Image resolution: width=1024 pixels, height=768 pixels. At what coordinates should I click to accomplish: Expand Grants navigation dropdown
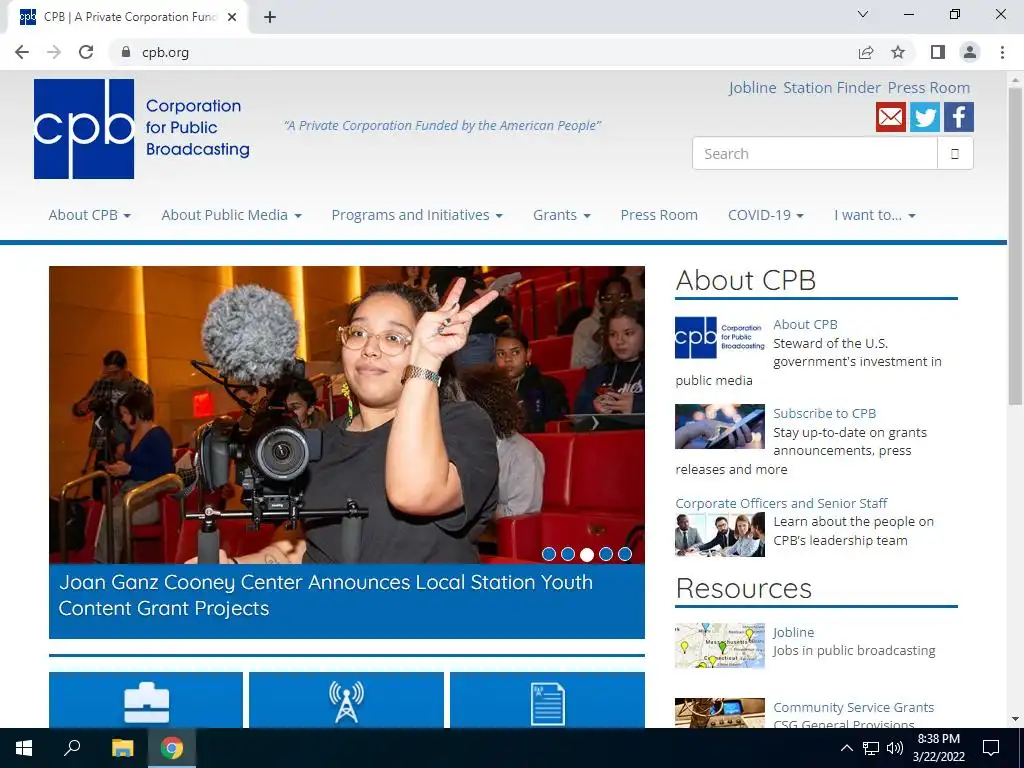tap(562, 215)
